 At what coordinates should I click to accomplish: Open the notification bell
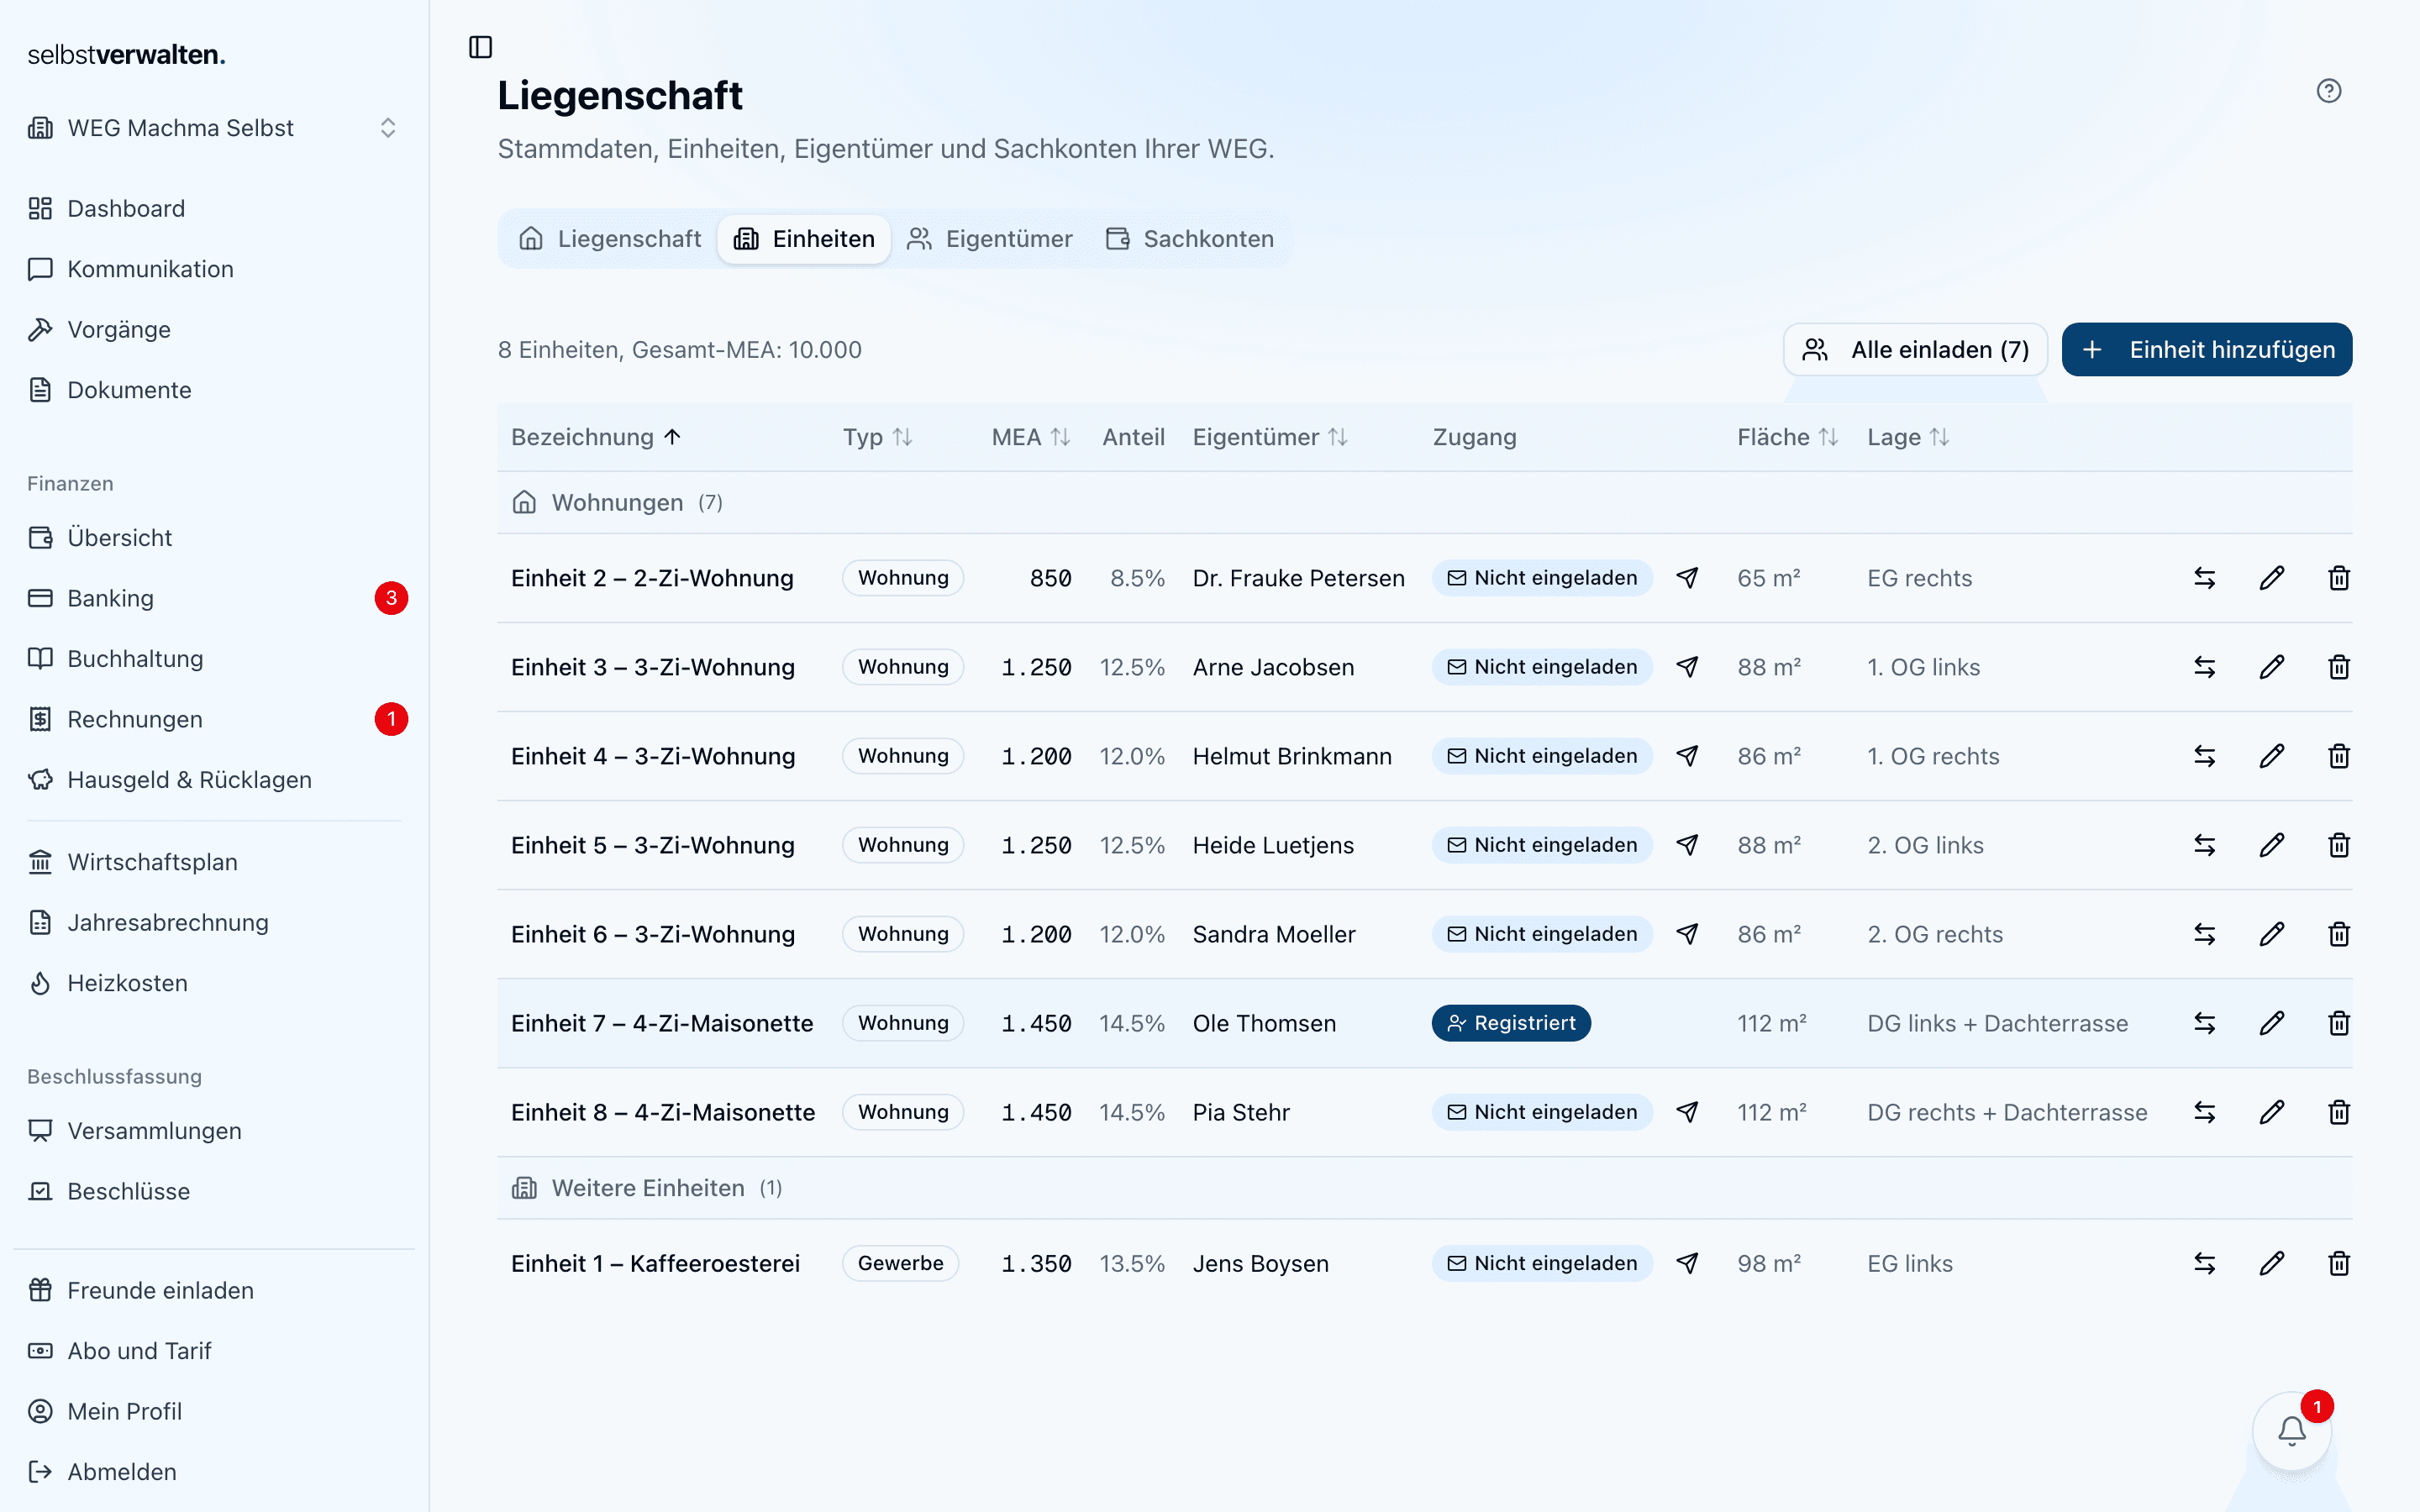(2292, 1431)
